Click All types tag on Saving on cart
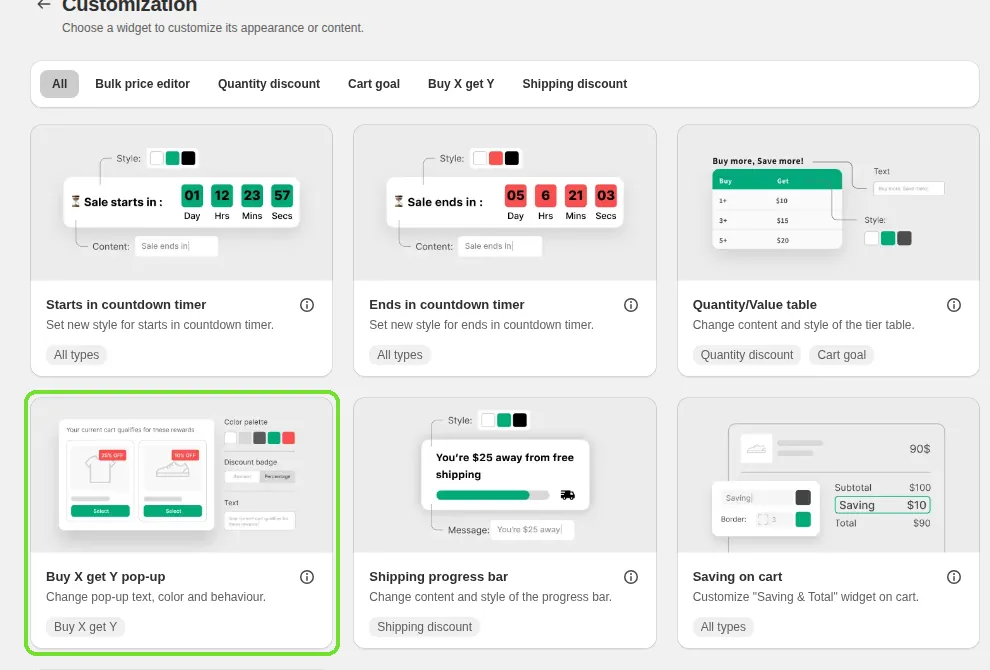The width and height of the screenshot is (990, 670). point(723,627)
